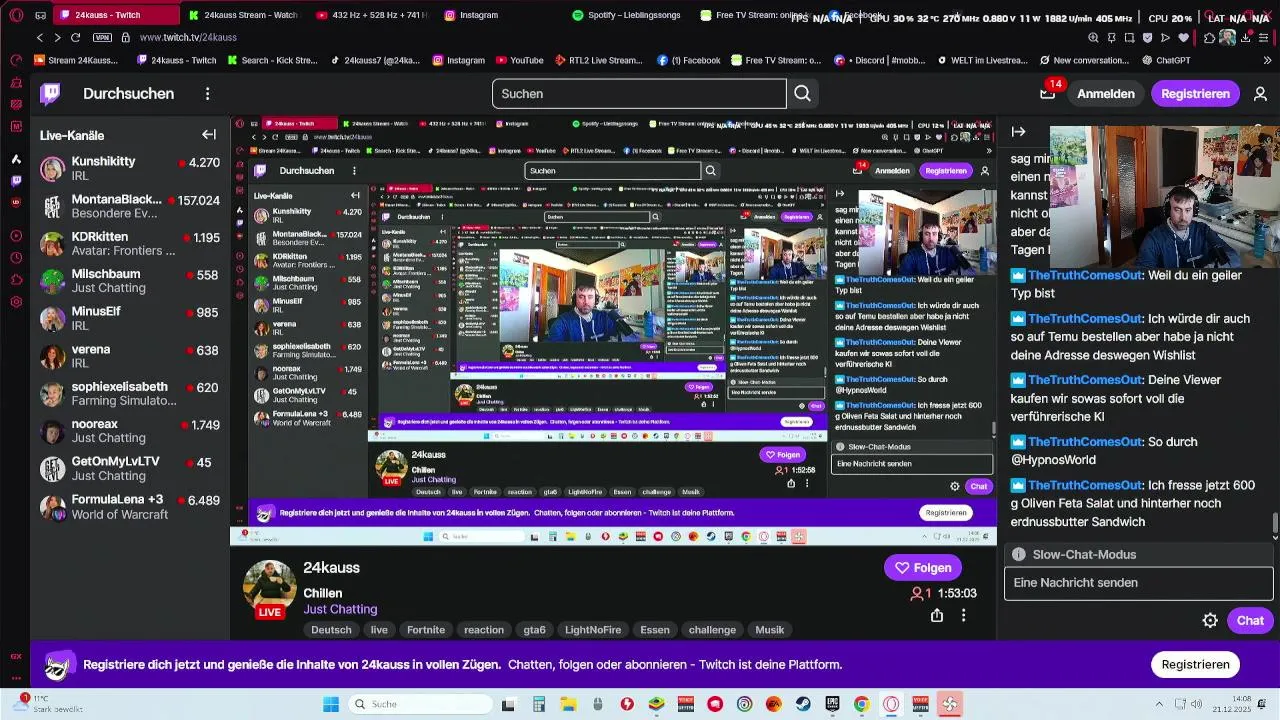This screenshot has height=720, width=1280.
Task: Switch to Spotify – Lieblingssongs tab
Action: pyautogui.click(x=628, y=15)
